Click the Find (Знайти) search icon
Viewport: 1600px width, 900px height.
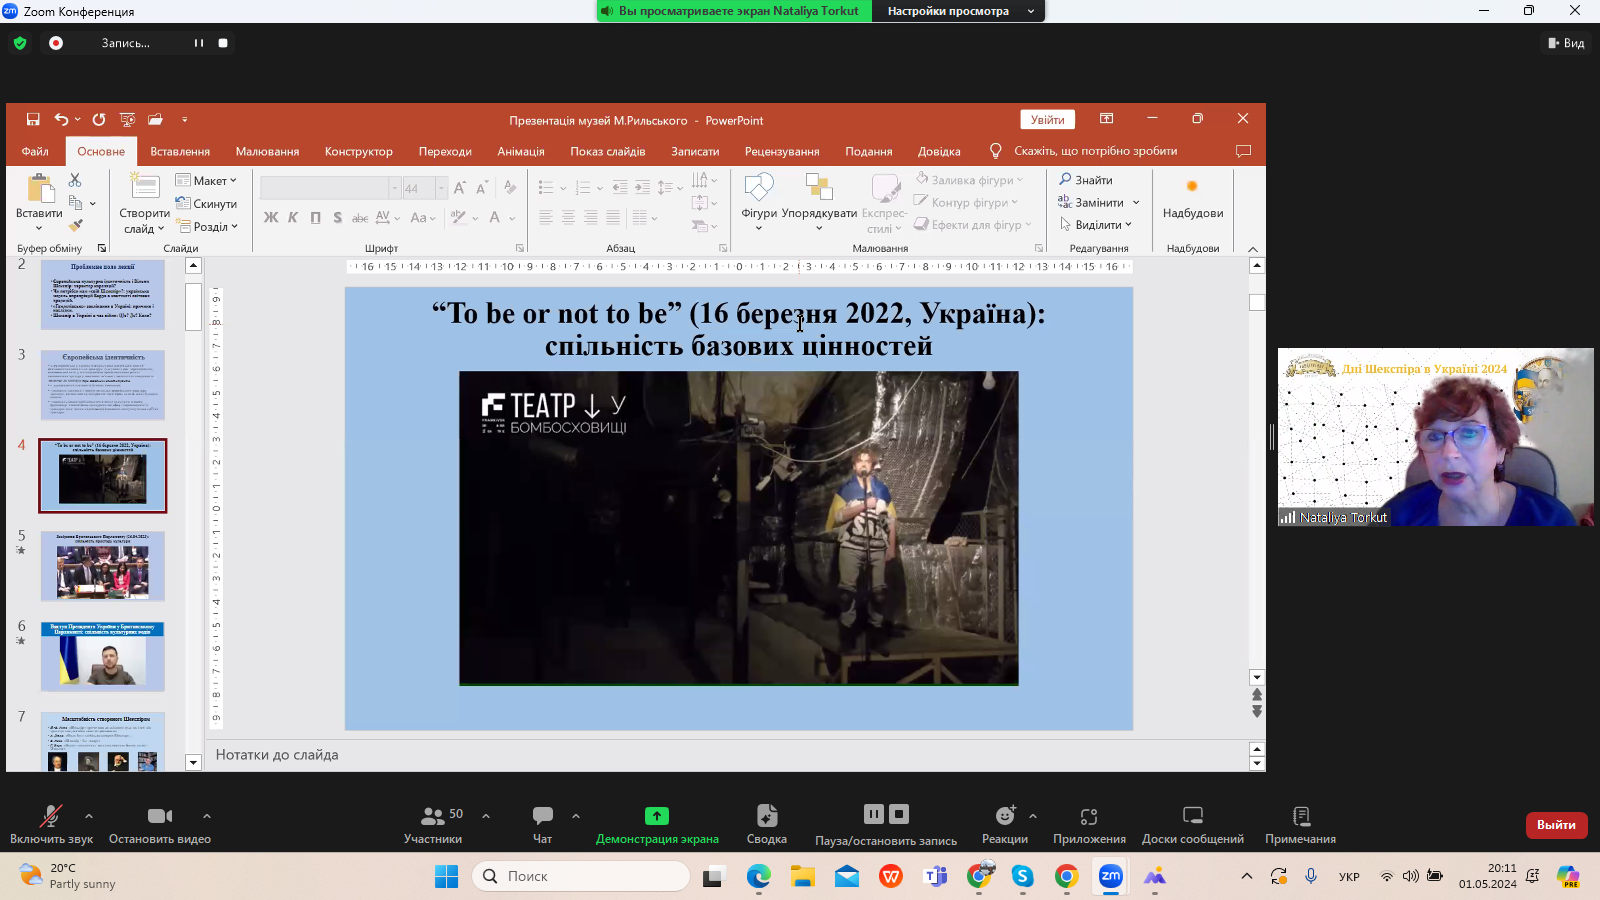[1066, 180]
